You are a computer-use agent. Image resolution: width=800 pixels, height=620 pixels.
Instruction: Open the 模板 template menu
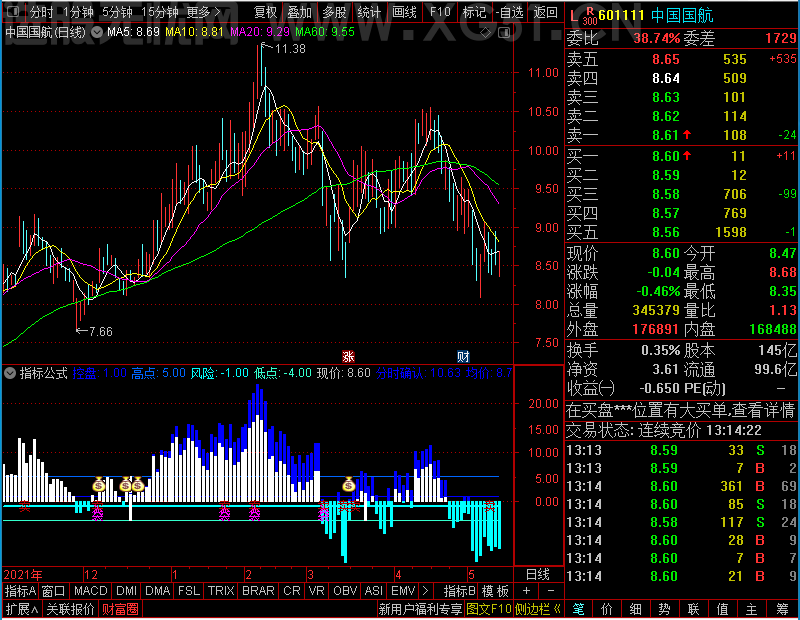click(495, 591)
